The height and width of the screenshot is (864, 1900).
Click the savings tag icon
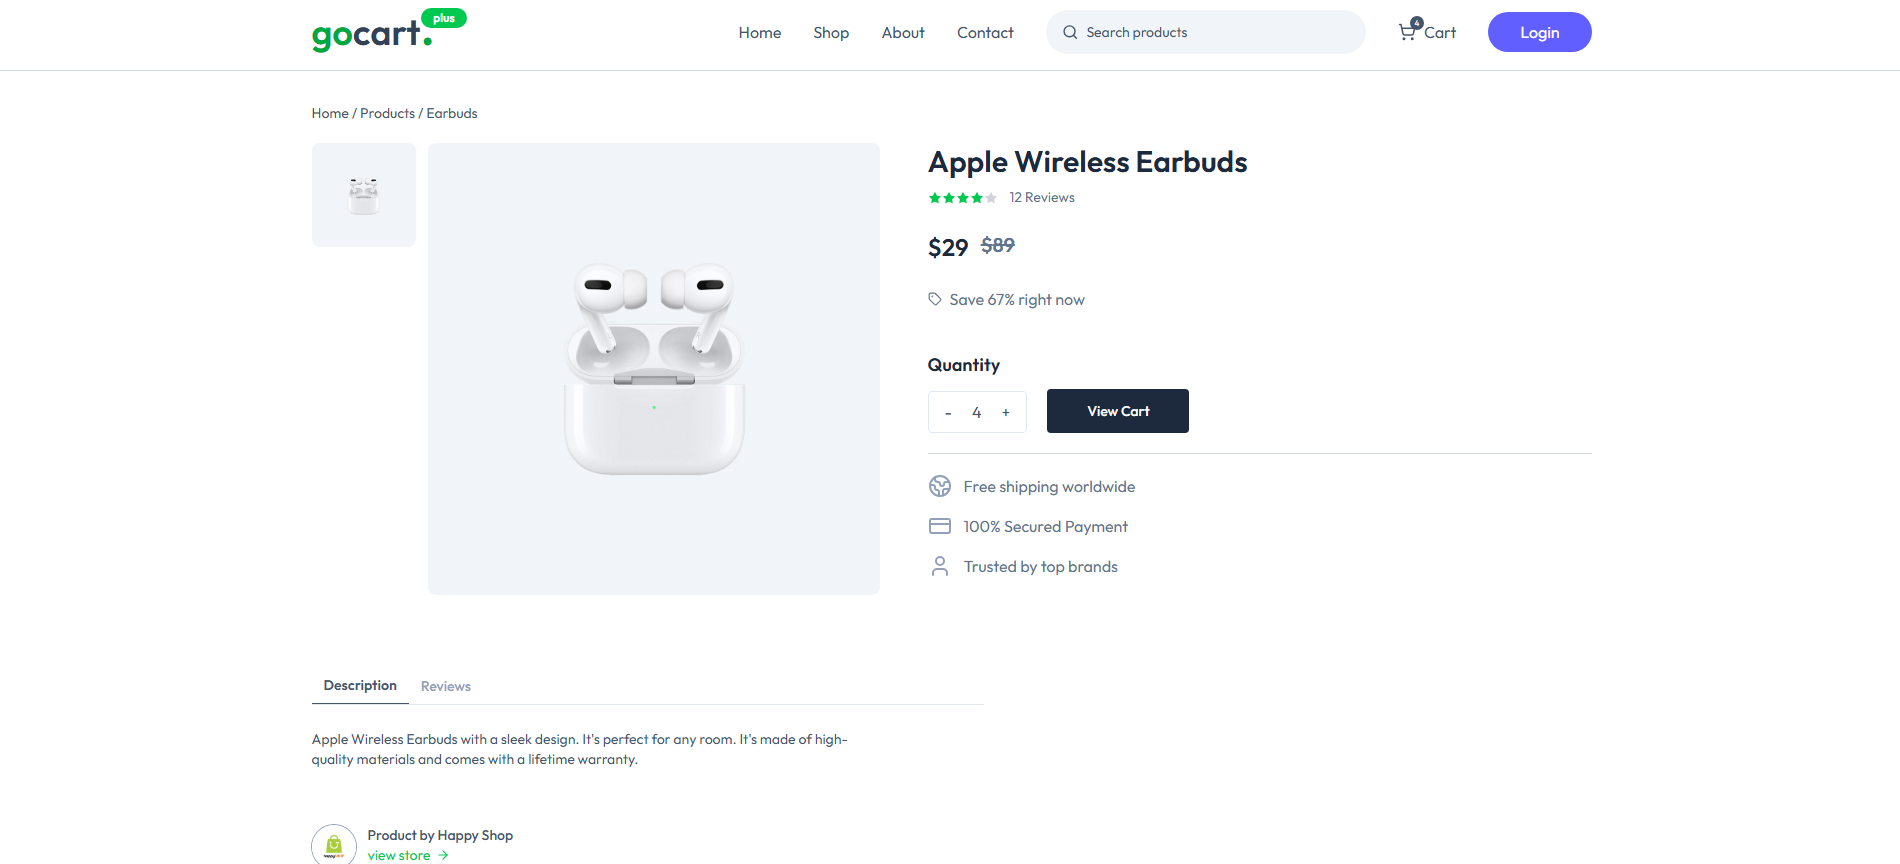tap(935, 299)
